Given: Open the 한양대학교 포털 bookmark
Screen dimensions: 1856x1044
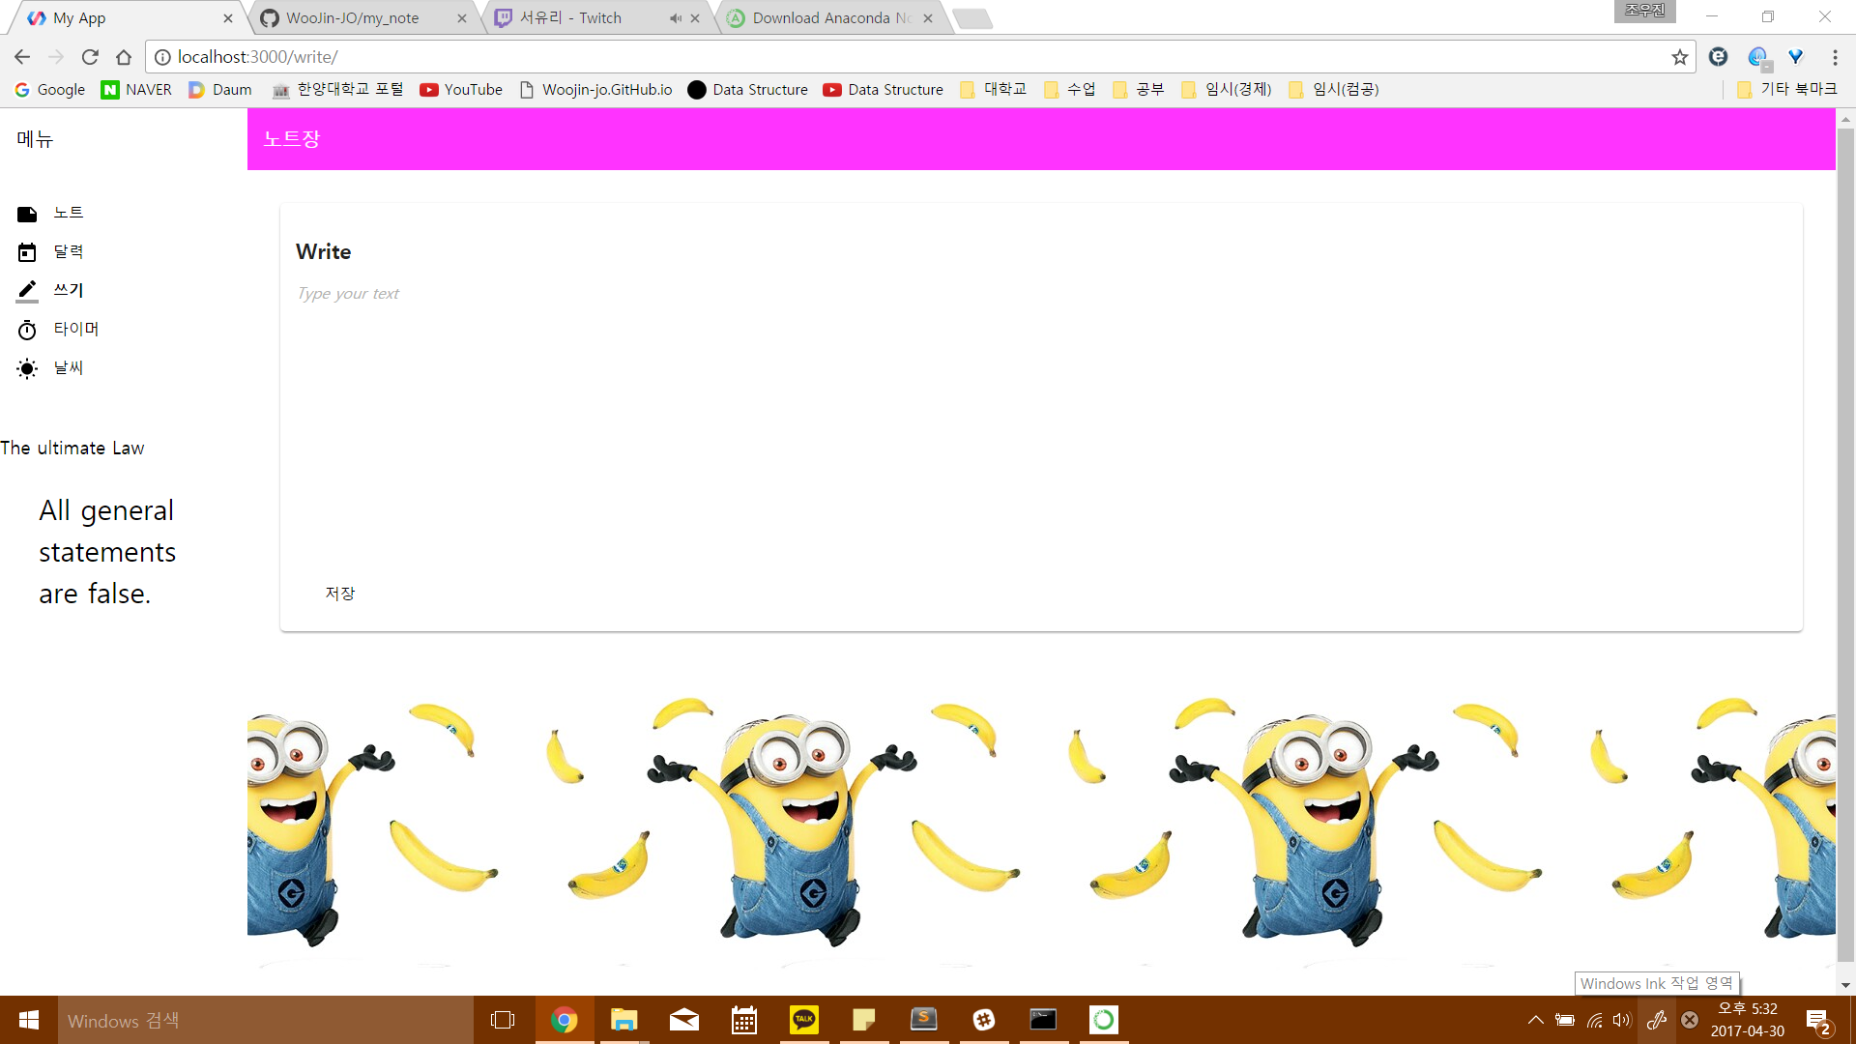Looking at the screenshot, I should pos(338,89).
